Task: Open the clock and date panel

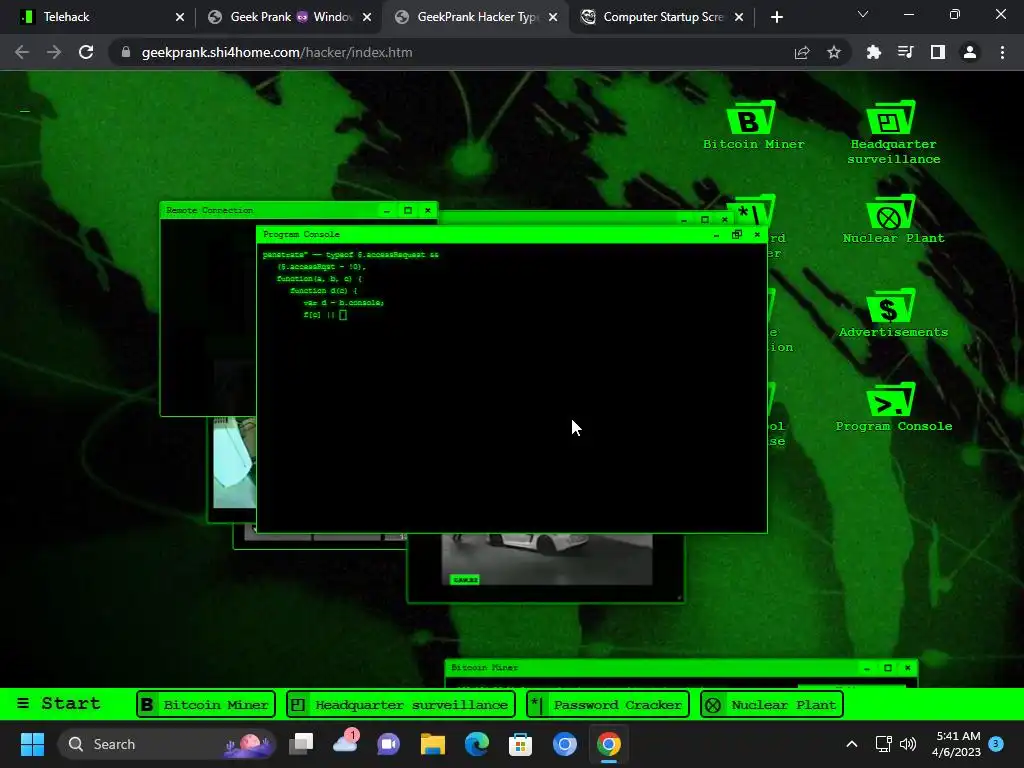Action: (957, 744)
